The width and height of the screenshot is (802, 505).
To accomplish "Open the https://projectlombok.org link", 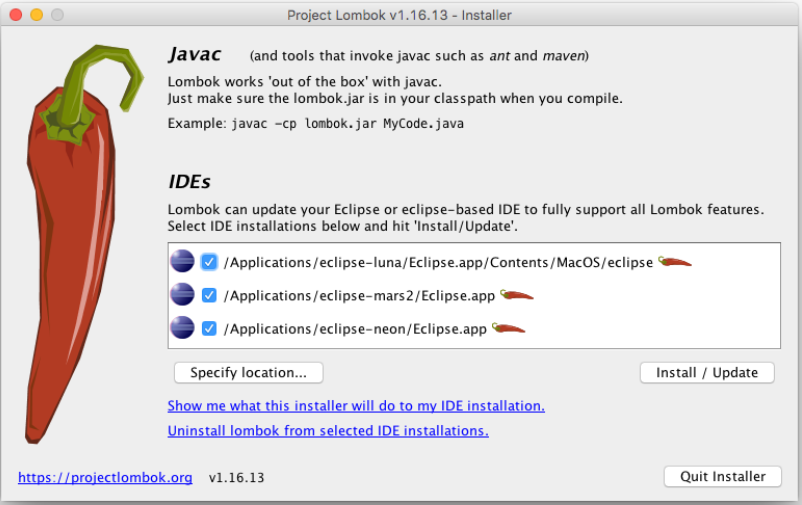I will (105, 477).
